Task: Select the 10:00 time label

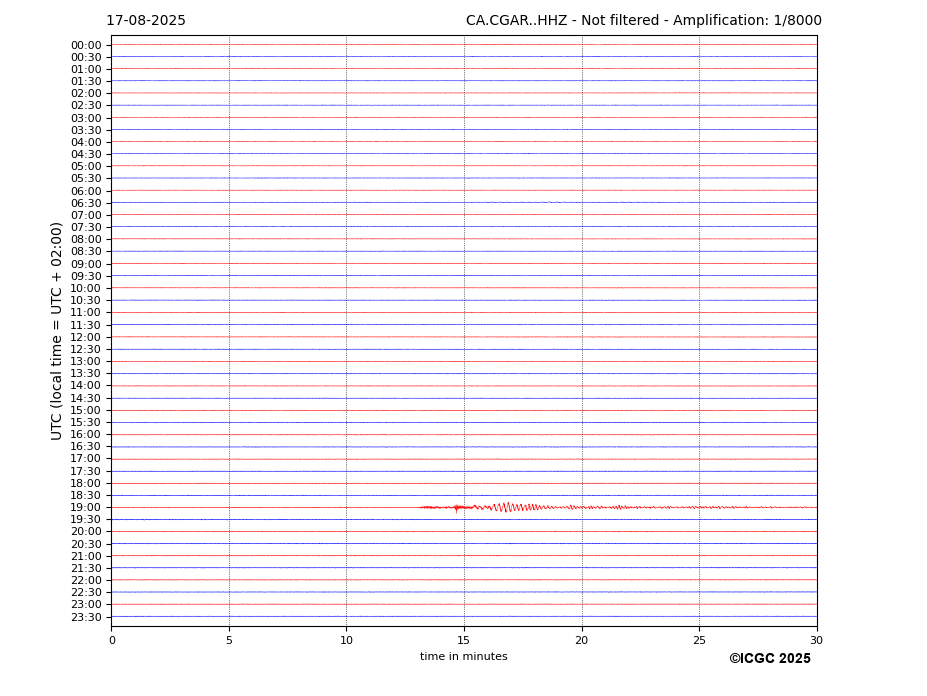Action: (x=86, y=289)
